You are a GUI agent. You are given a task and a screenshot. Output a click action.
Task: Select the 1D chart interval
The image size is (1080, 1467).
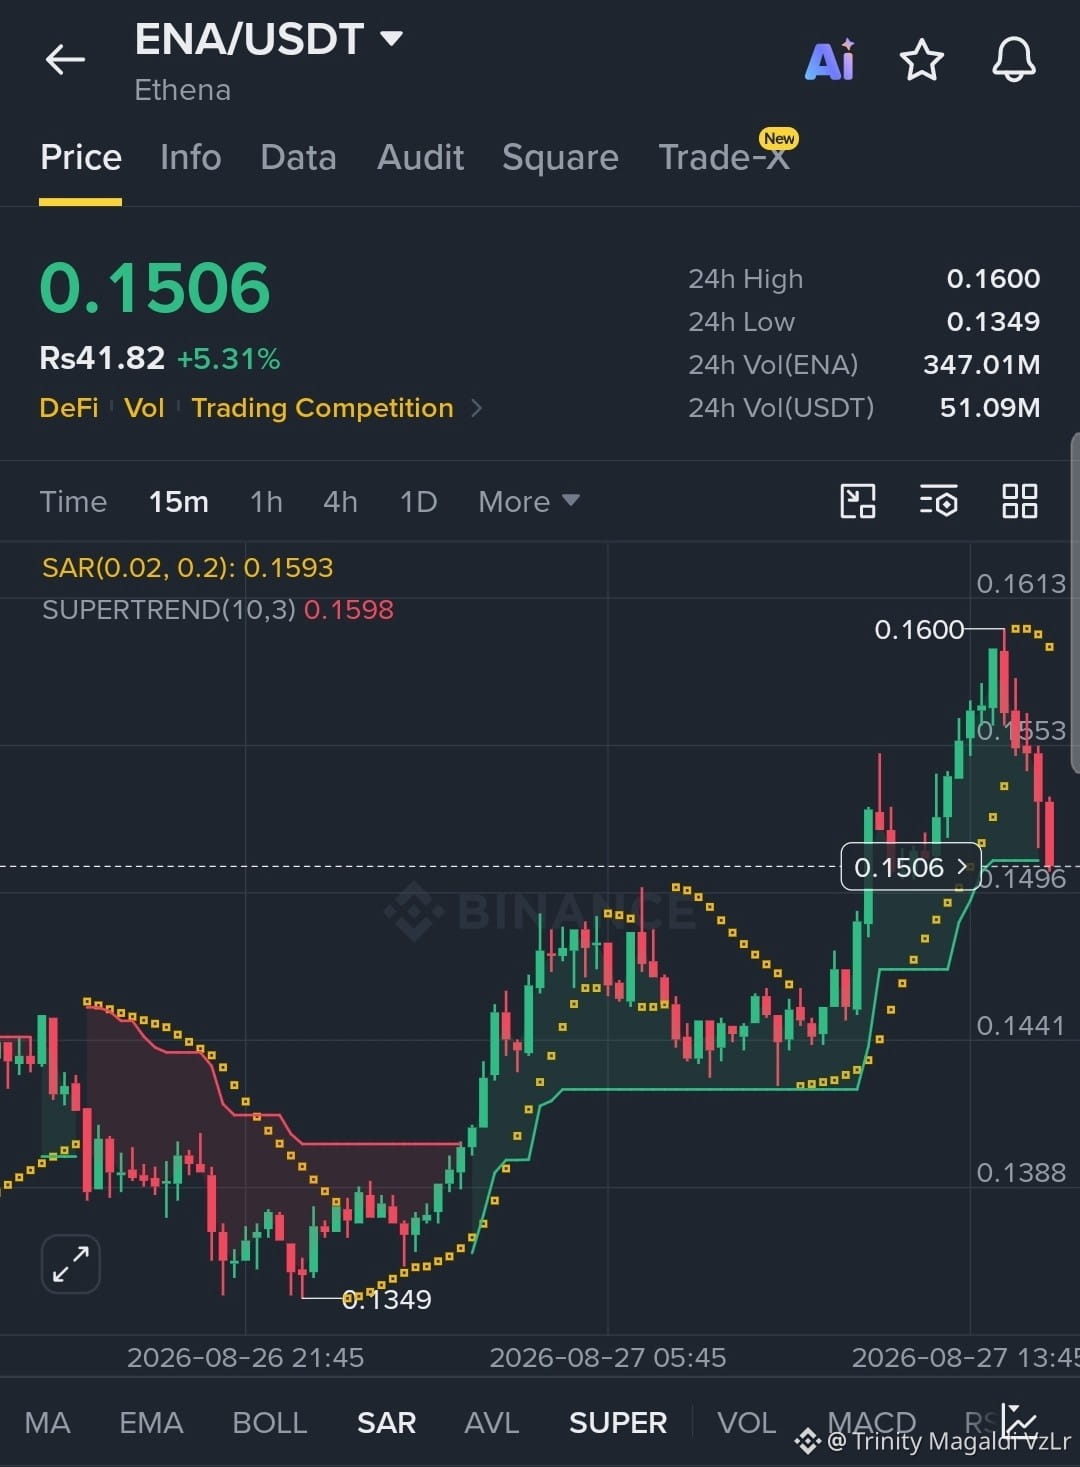pyautogui.click(x=418, y=501)
